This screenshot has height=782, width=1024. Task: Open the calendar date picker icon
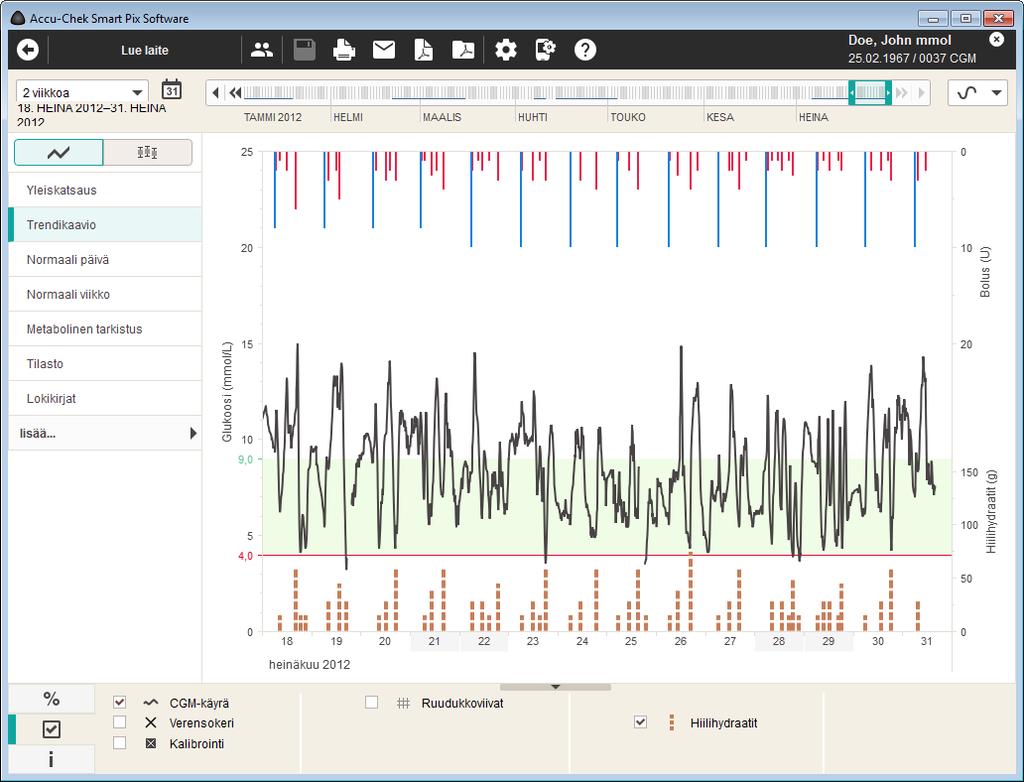click(172, 90)
